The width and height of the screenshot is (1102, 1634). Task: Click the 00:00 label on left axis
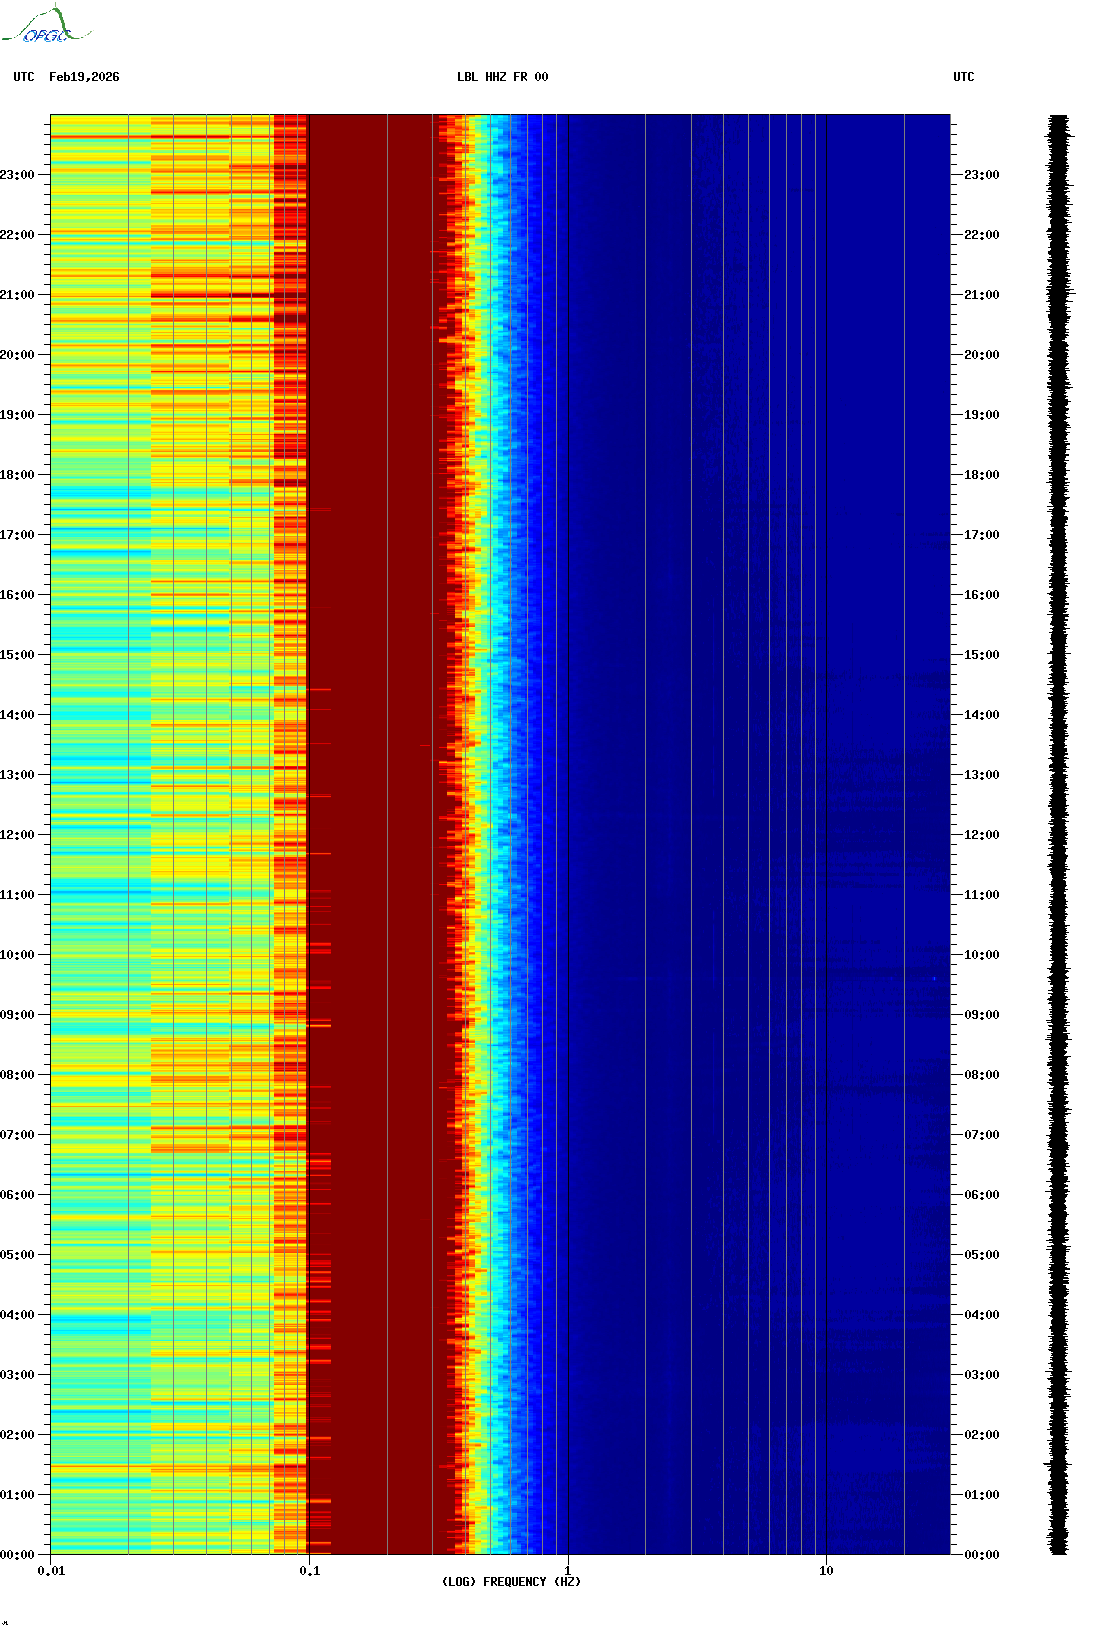click(x=17, y=1555)
